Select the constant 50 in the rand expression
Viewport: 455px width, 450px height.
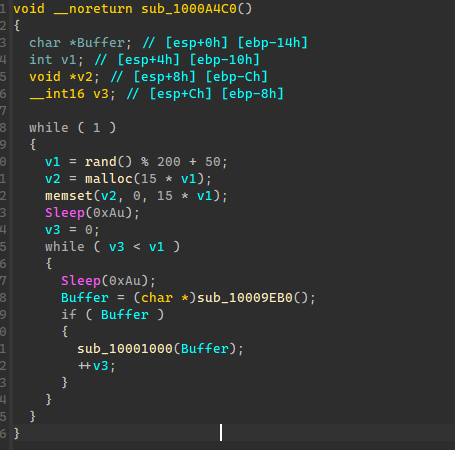tap(213, 162)
